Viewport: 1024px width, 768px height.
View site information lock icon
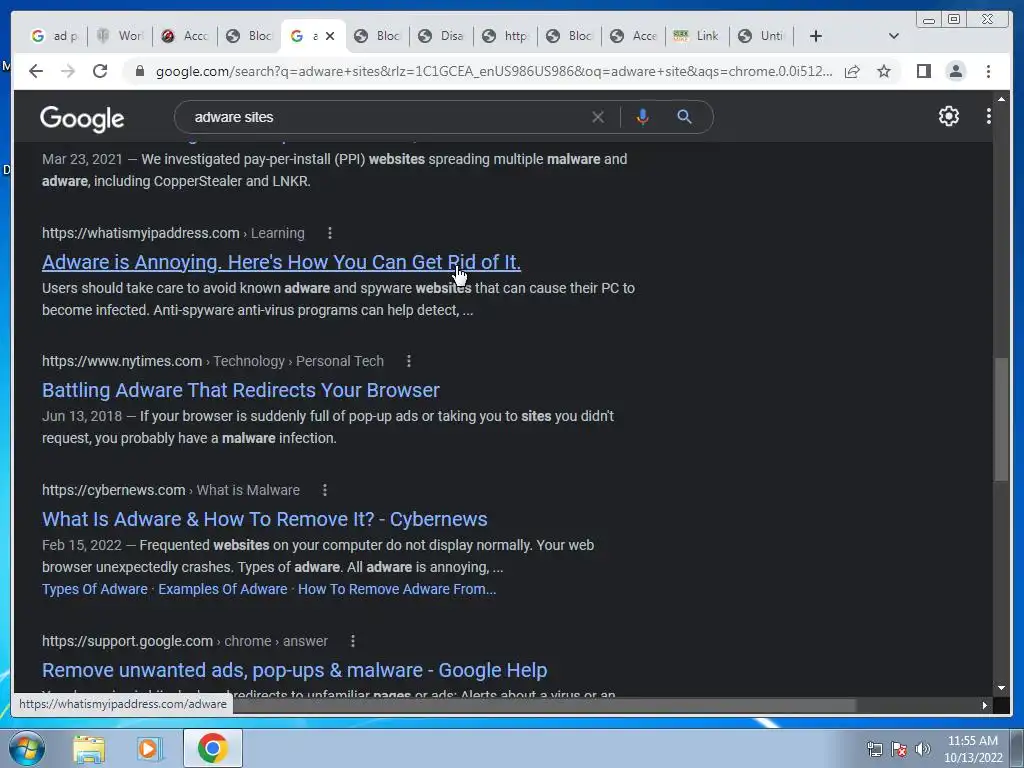point(139,71)
